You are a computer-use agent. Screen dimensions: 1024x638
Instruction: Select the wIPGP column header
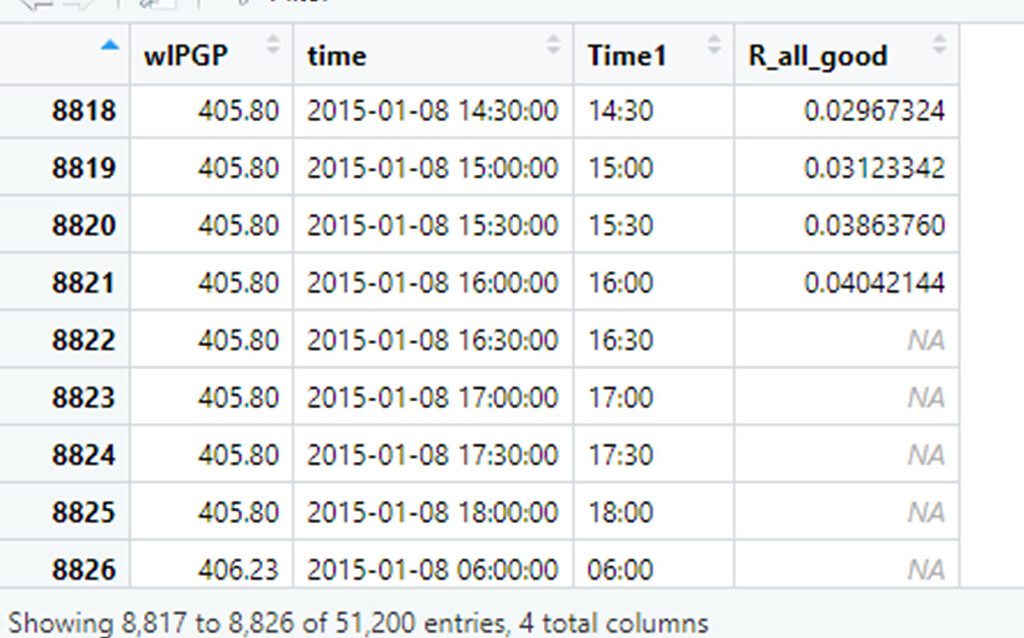pos(183,55)
